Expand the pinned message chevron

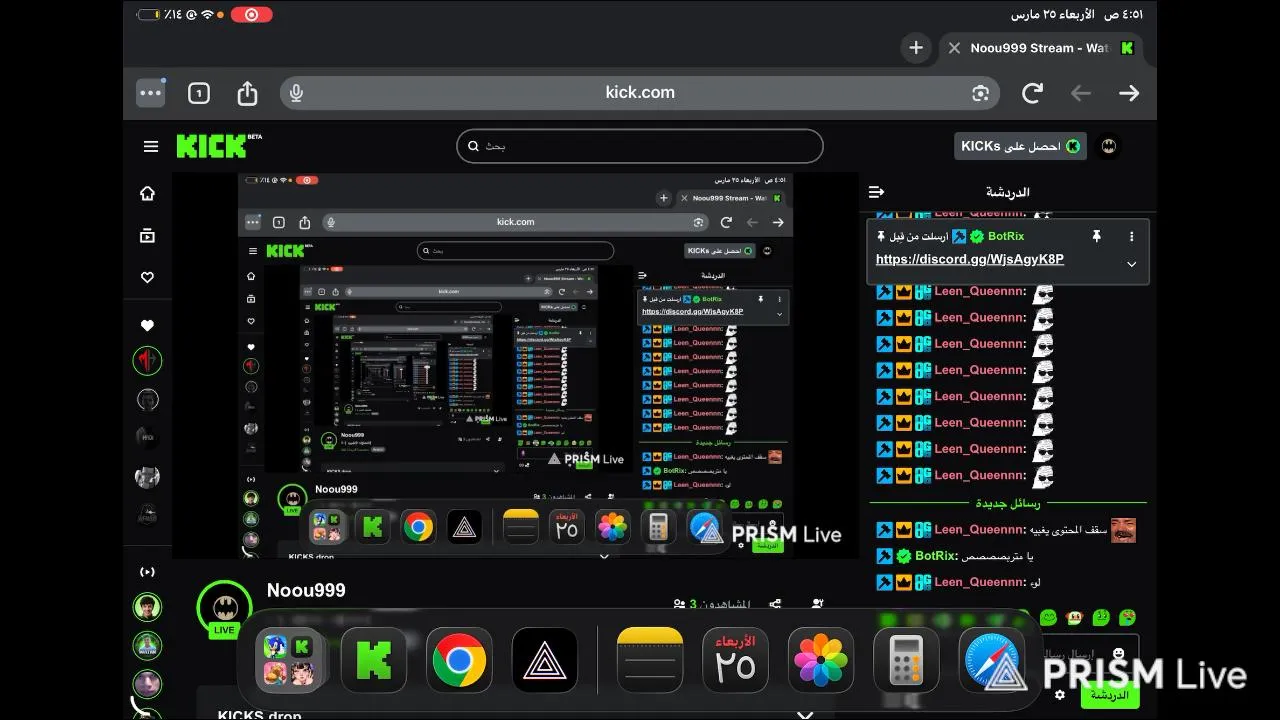[1131, 264]
